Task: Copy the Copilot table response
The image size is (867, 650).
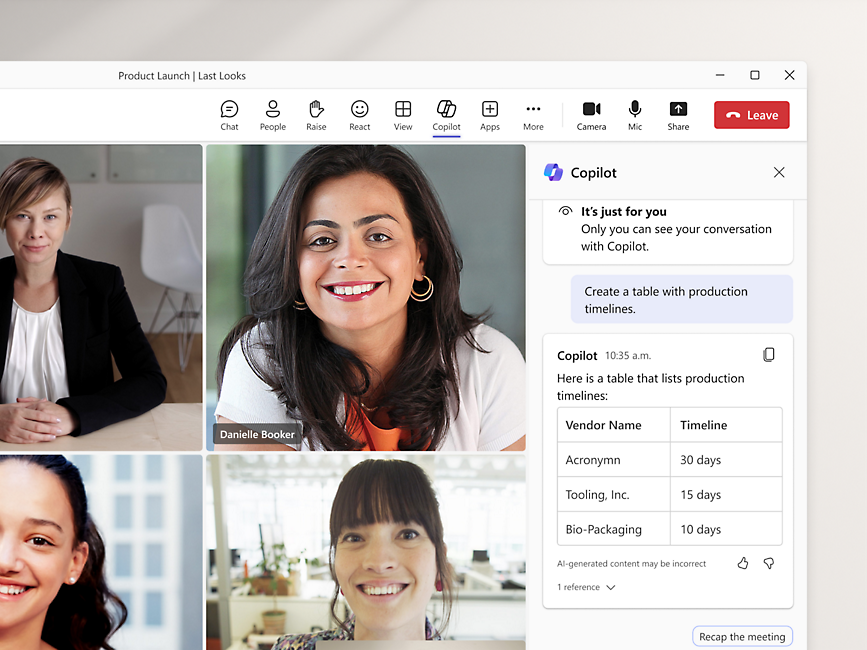Action: (x=769, y=354)
